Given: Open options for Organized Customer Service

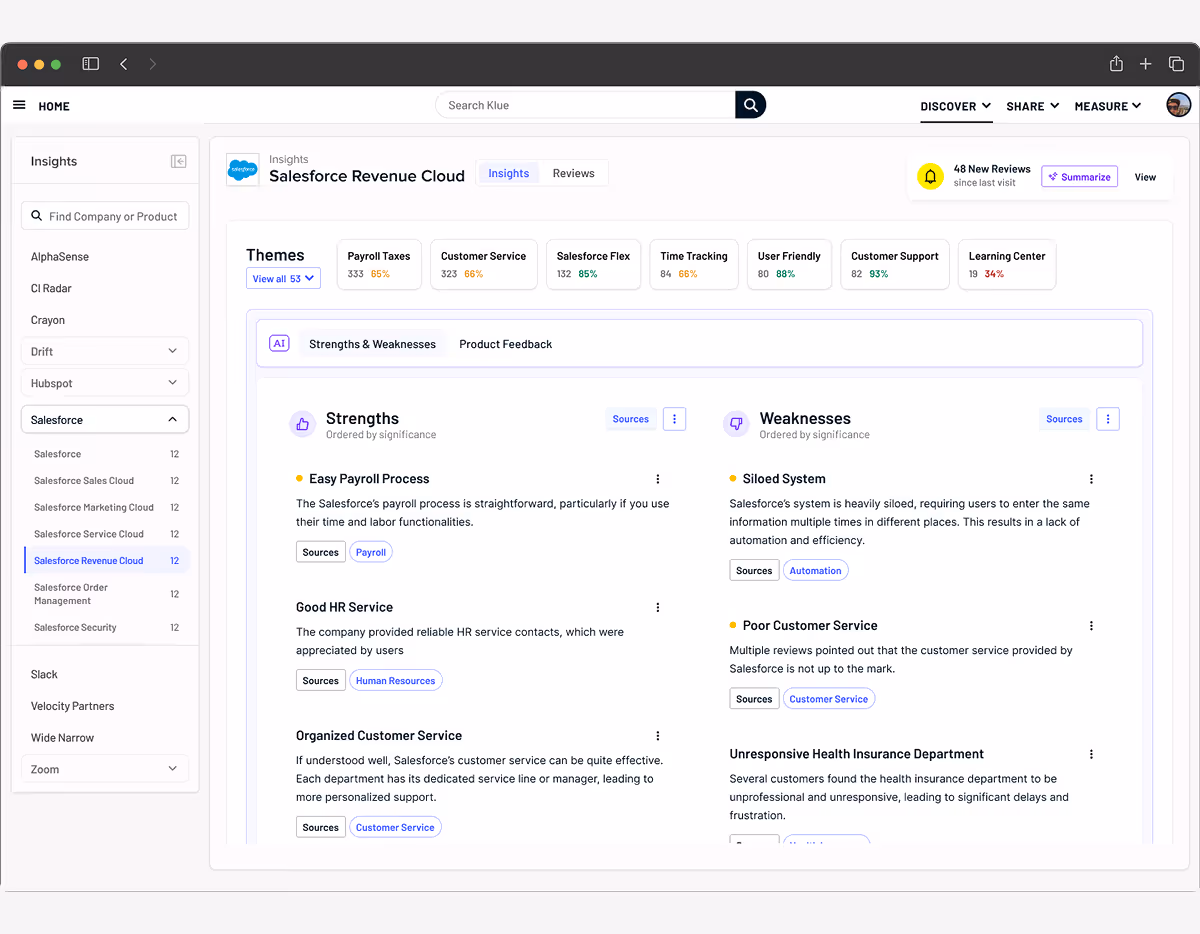Looking at the screenshot, I should 657,736.
